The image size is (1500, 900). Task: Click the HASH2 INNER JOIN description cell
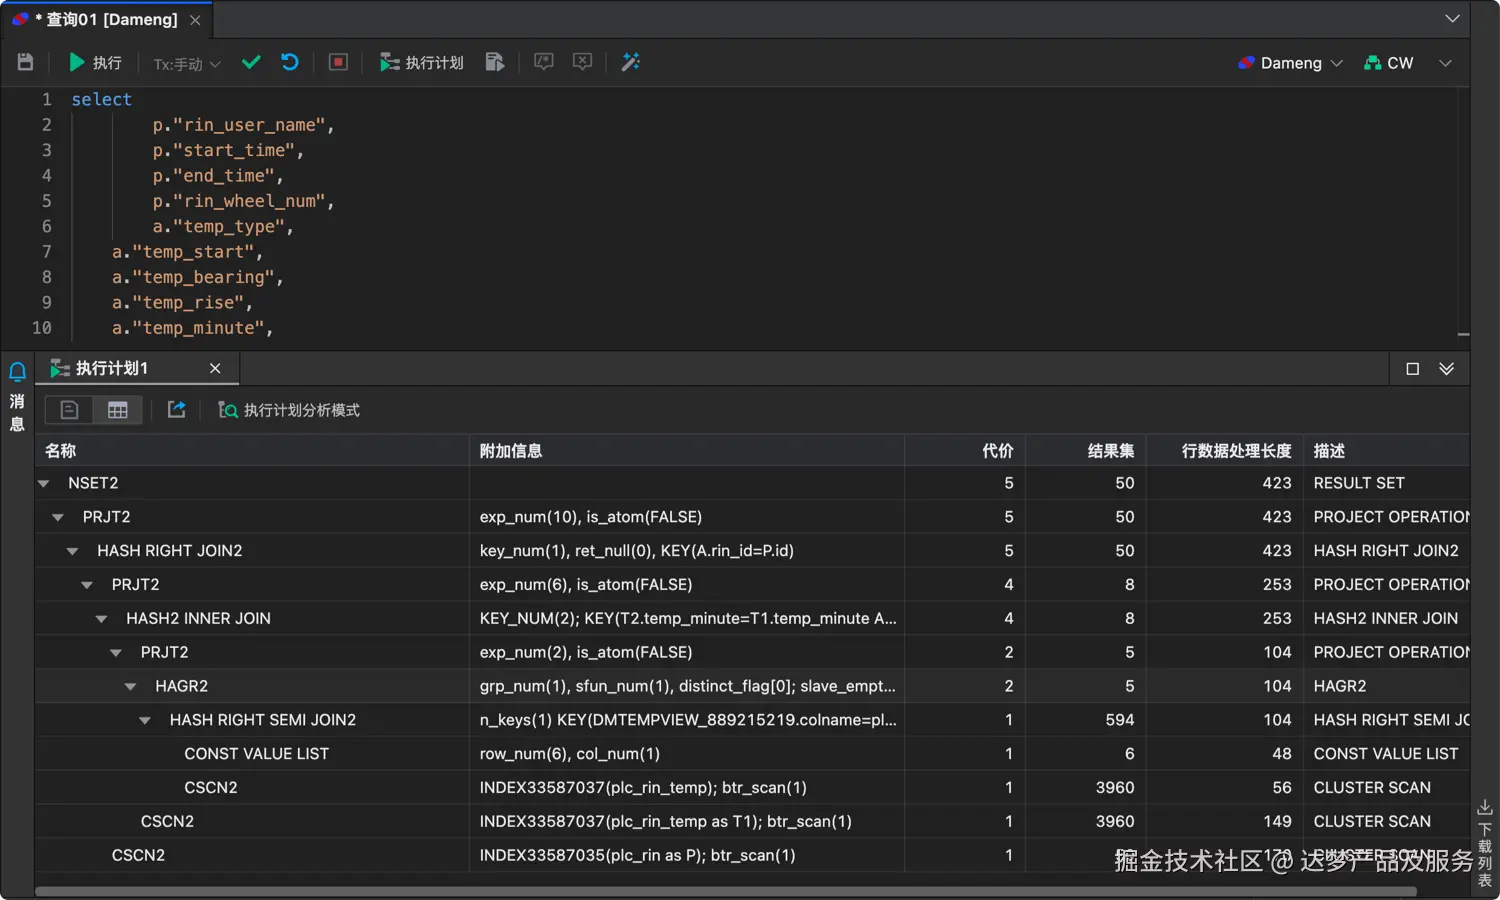(1385, 619)
